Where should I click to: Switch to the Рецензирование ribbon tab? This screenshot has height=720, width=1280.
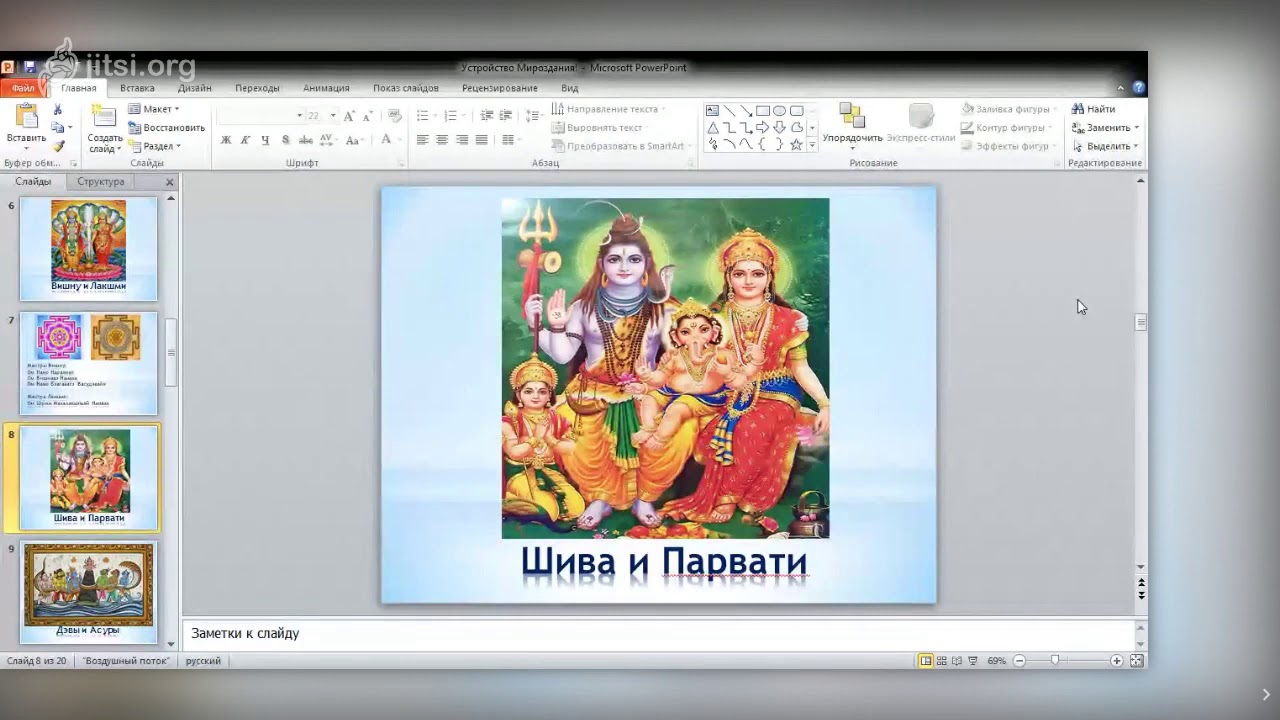tap(499, 88)
